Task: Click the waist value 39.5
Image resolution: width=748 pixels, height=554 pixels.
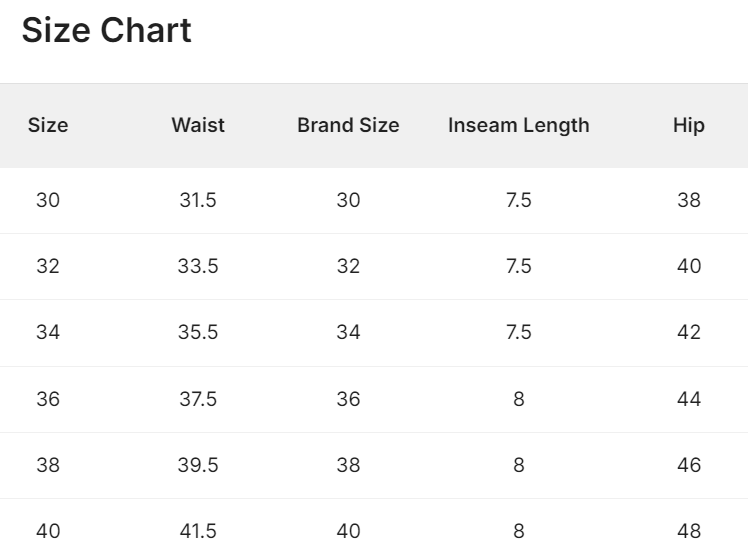Action: tap(198, 465)
